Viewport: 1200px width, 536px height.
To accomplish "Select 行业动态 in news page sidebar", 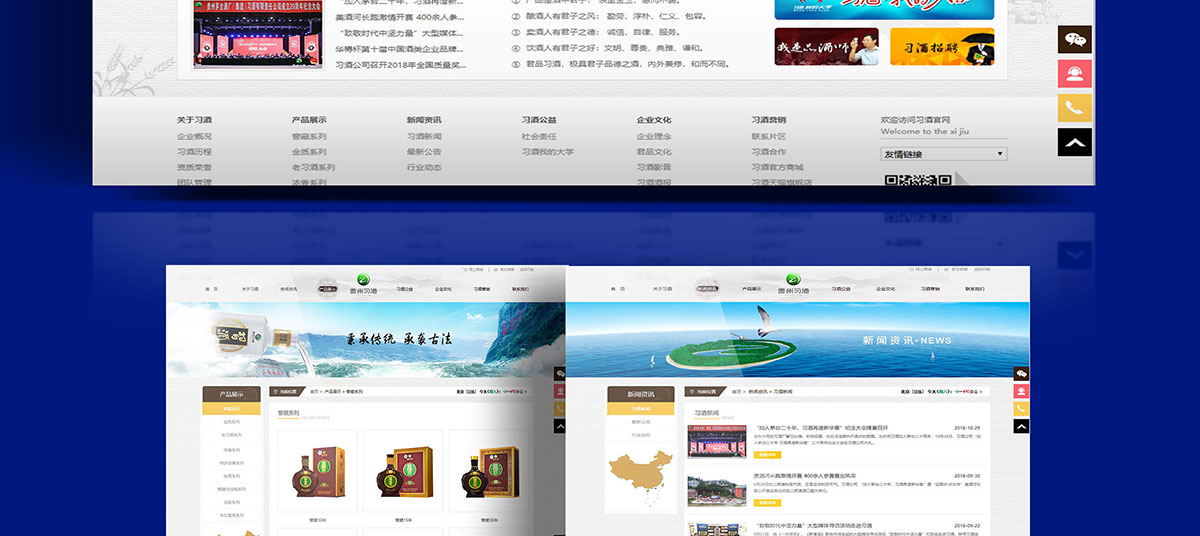I will pyautogui.click(x=641, y=435).
